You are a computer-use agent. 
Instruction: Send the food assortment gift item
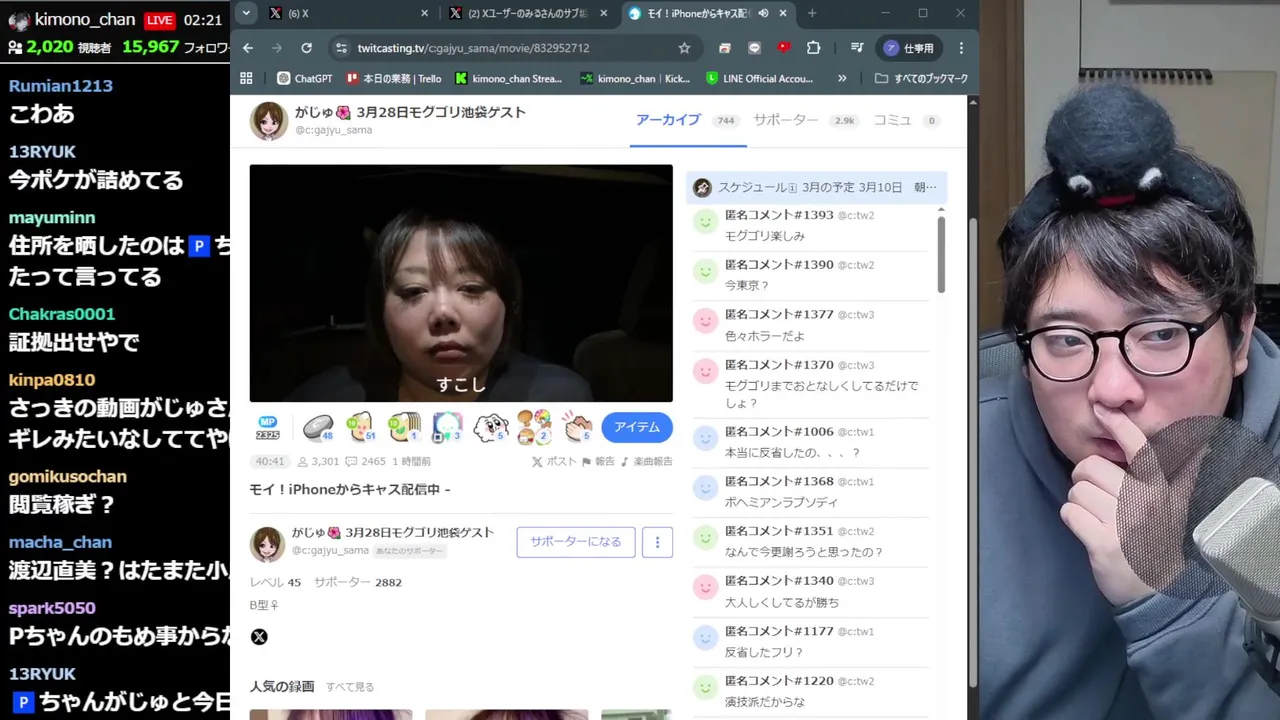(535, 427)
